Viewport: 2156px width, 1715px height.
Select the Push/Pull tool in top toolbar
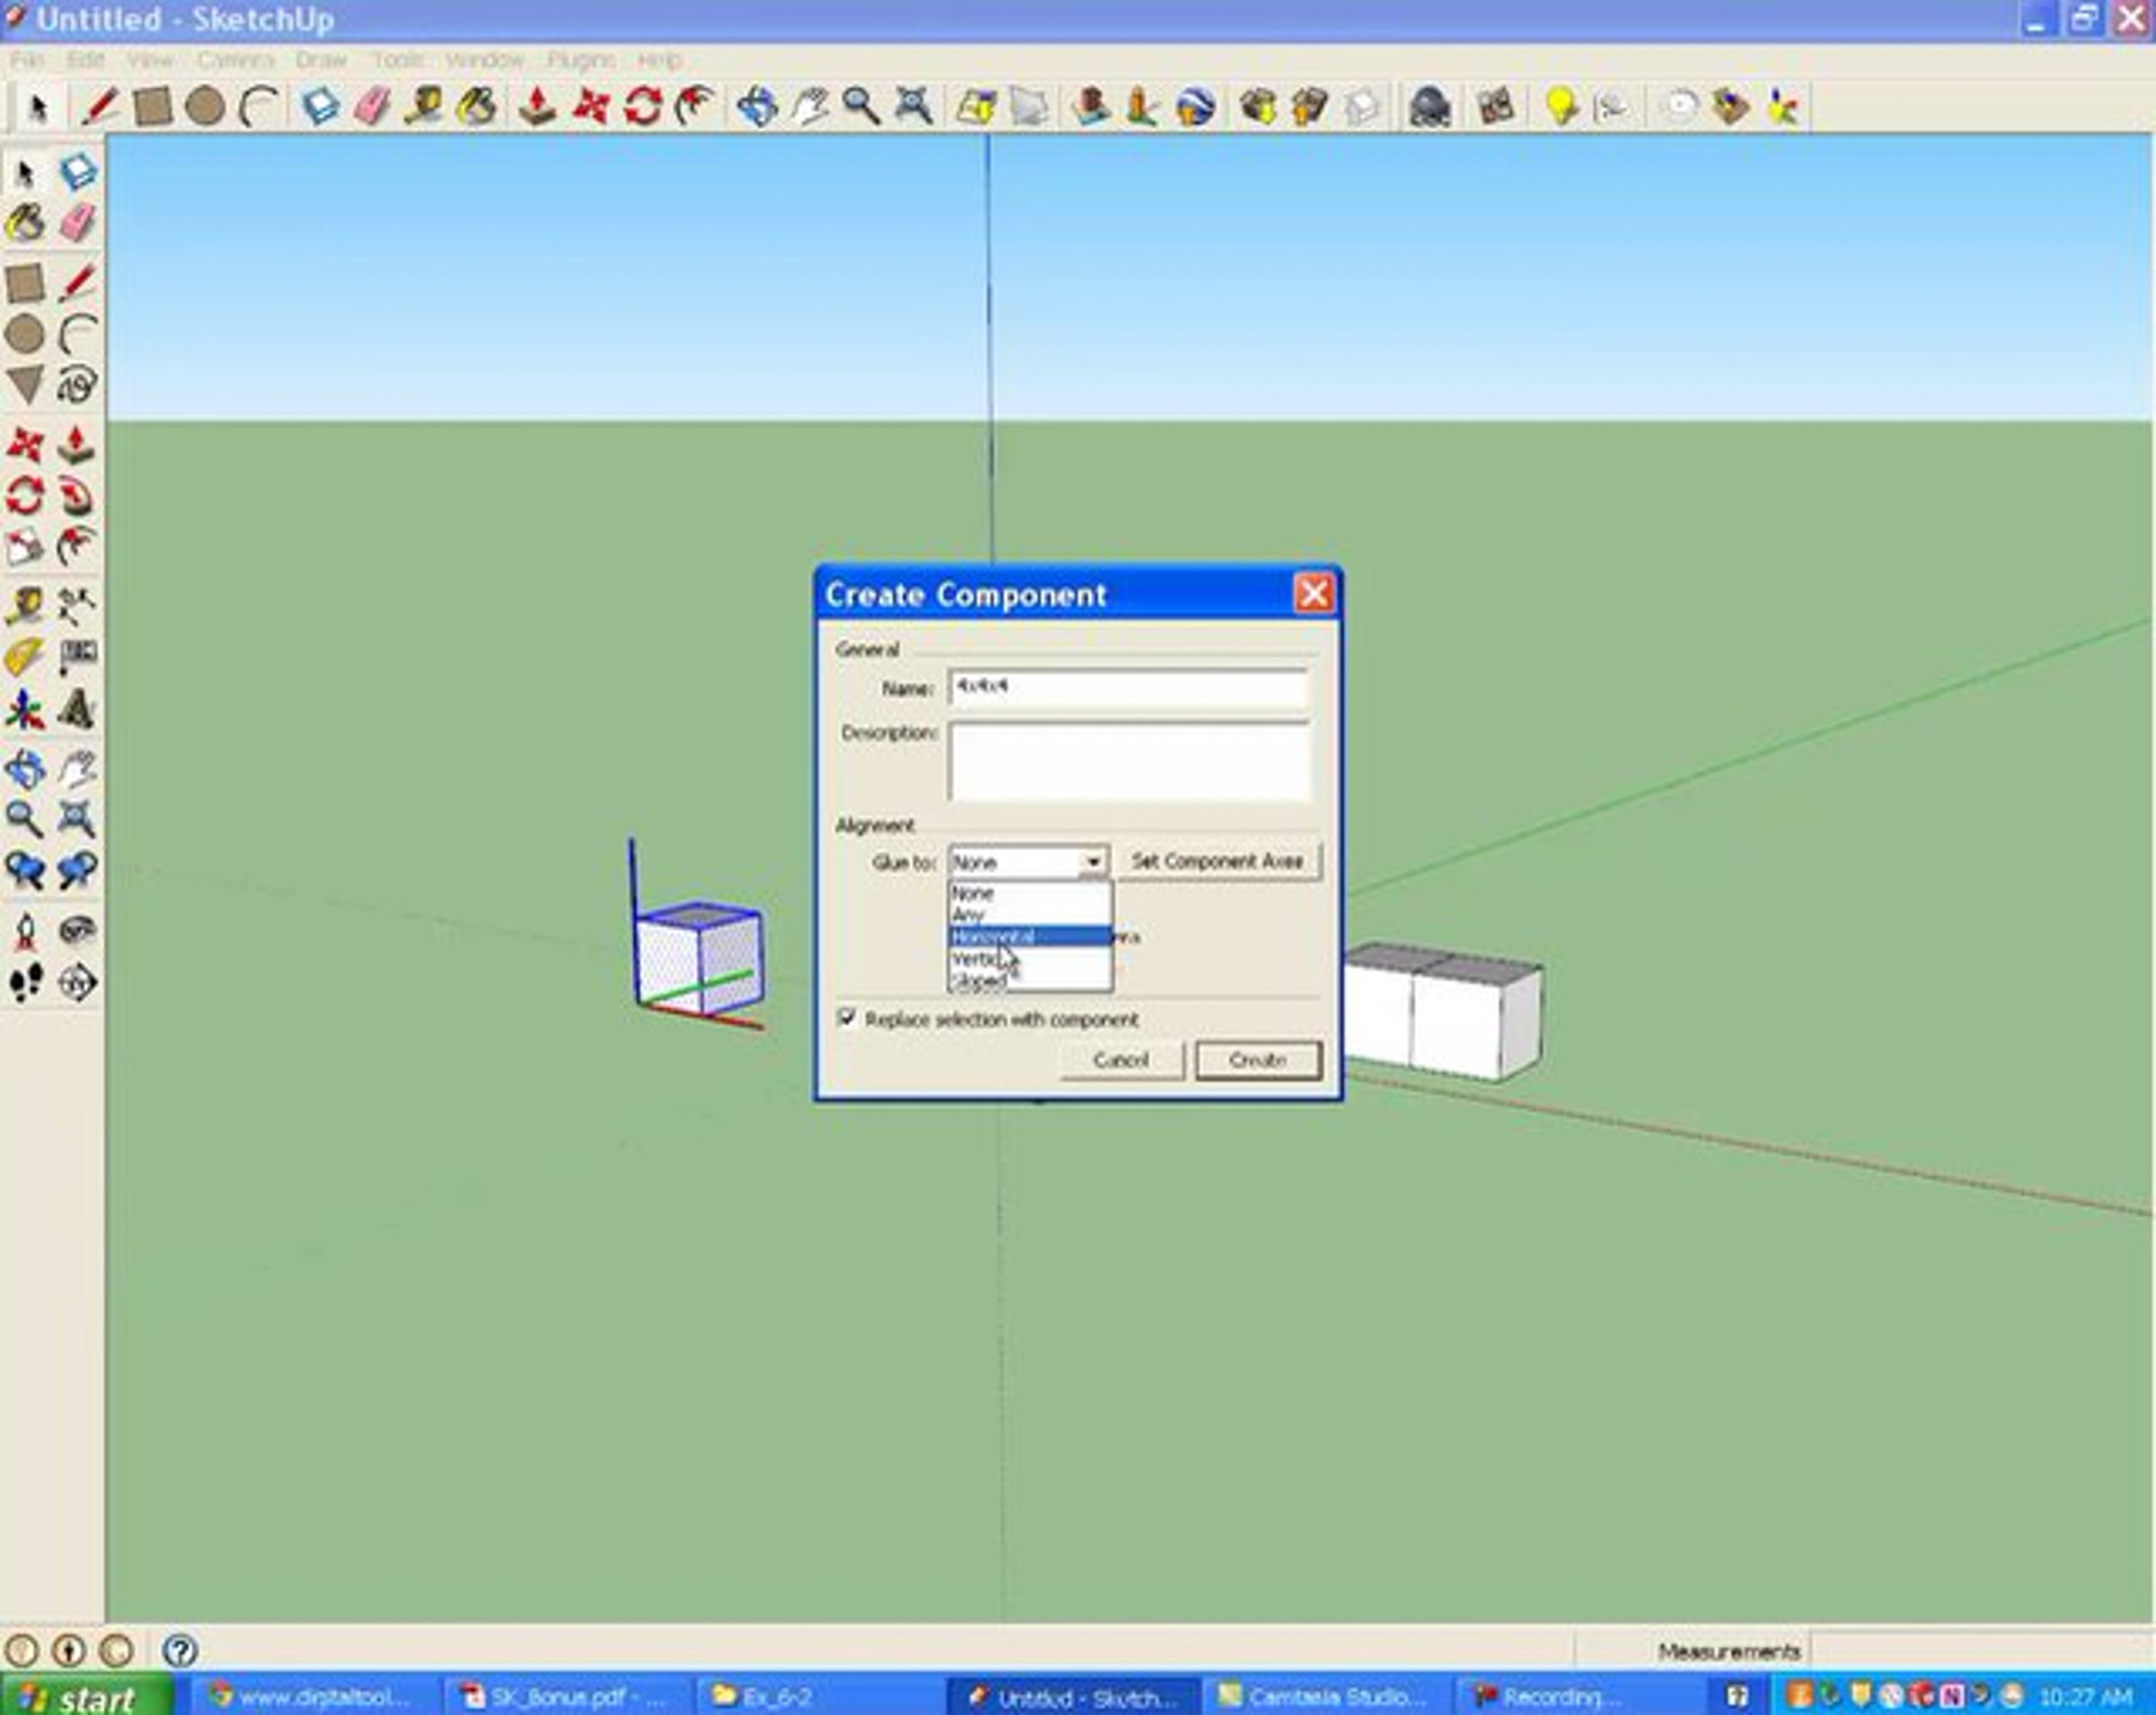coord(538,107)
